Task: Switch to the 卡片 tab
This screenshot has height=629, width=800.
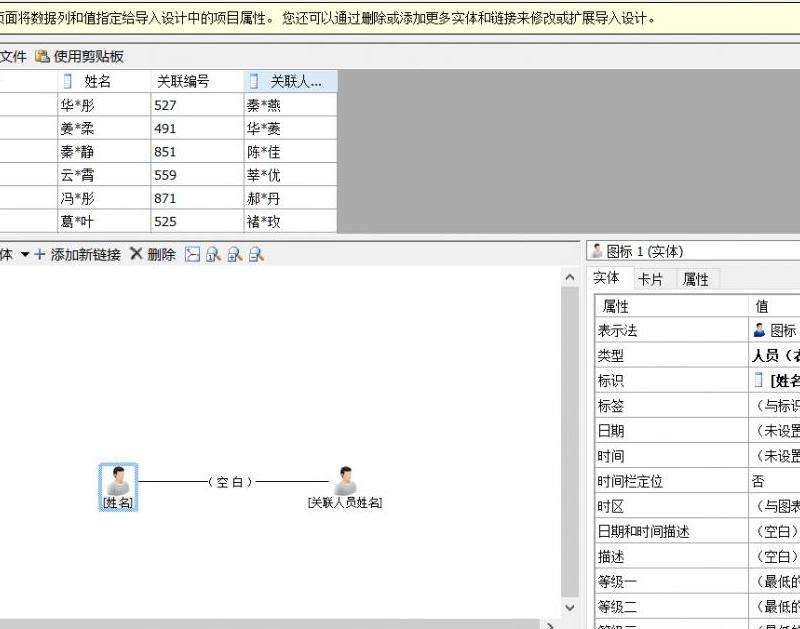Action: (x=651, y=279)
